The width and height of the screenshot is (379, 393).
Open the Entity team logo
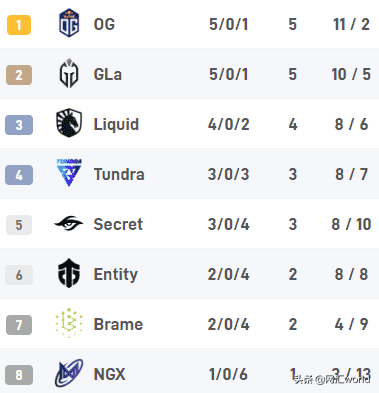coord(69,273)
